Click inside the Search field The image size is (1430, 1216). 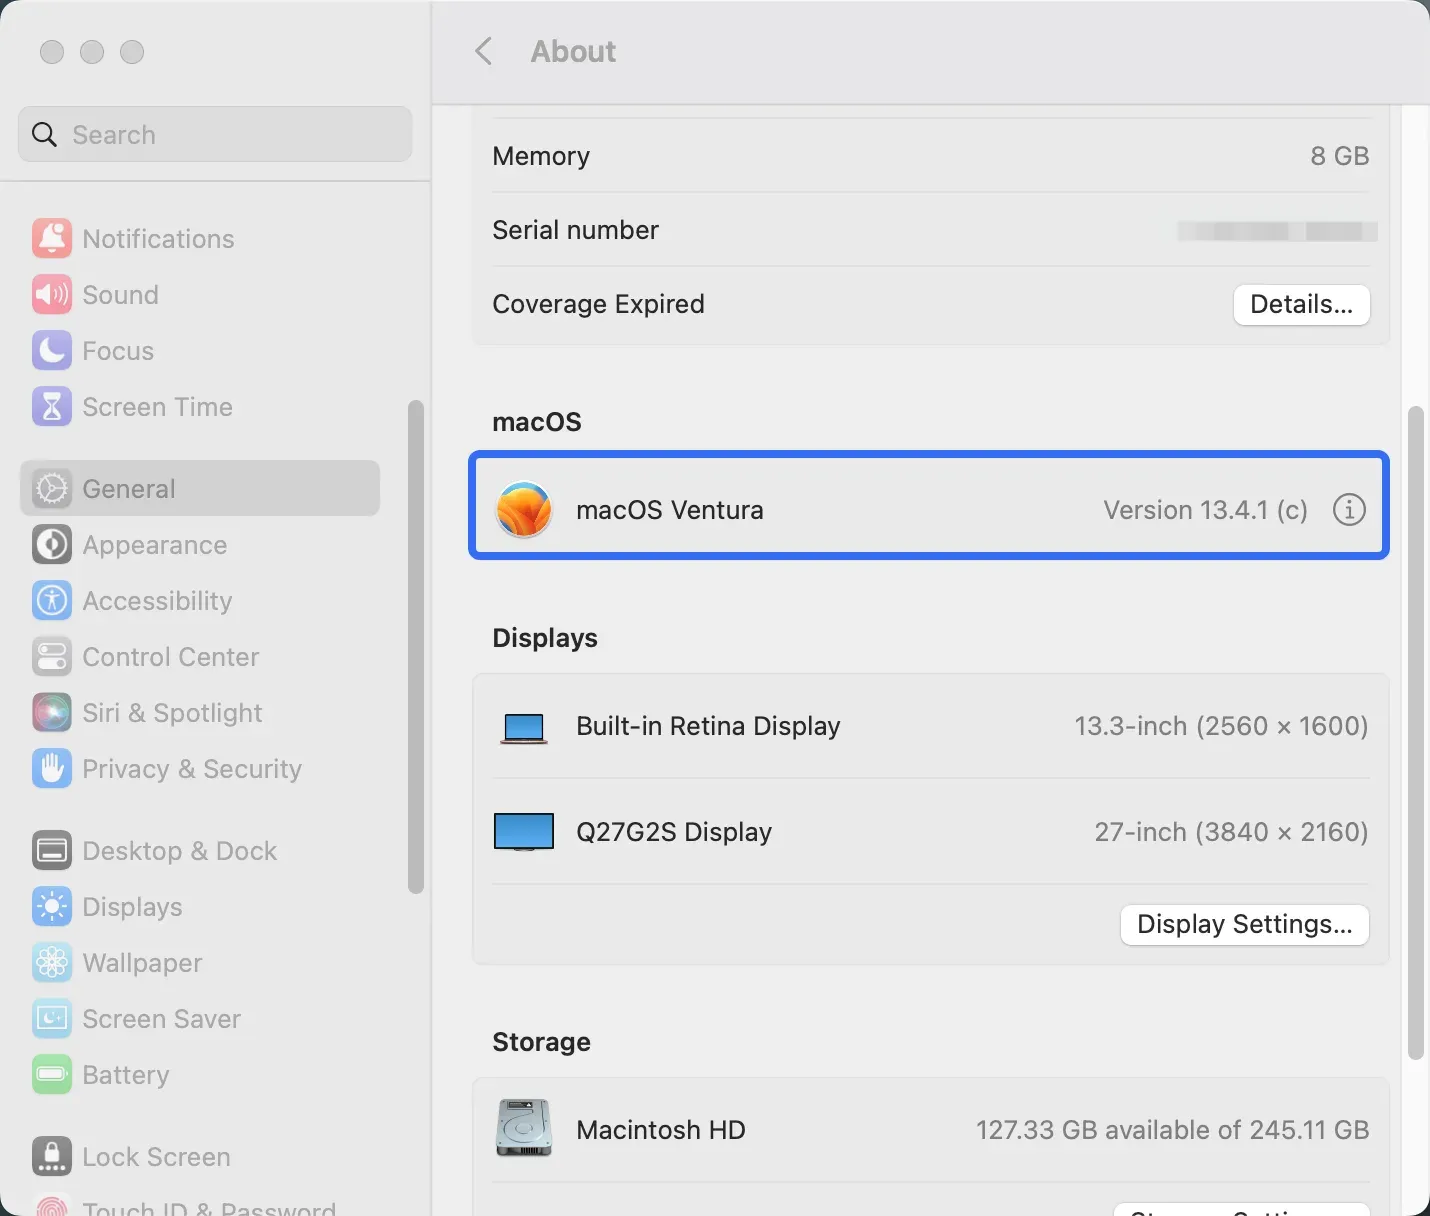pos(215,134)
